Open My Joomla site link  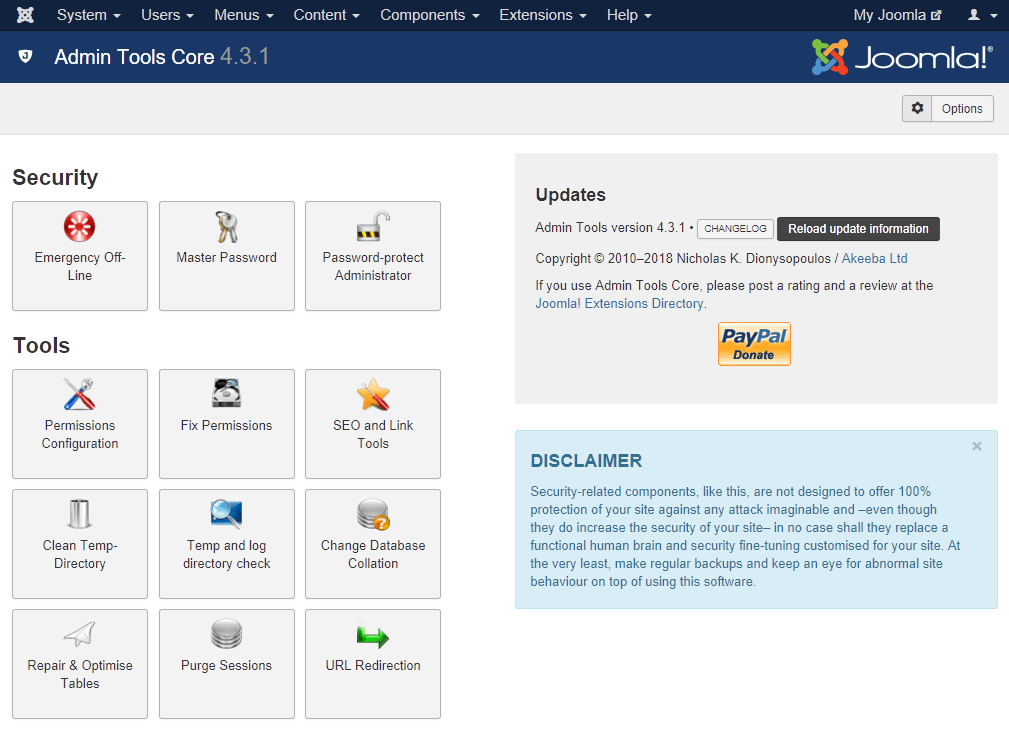[898, 15]
